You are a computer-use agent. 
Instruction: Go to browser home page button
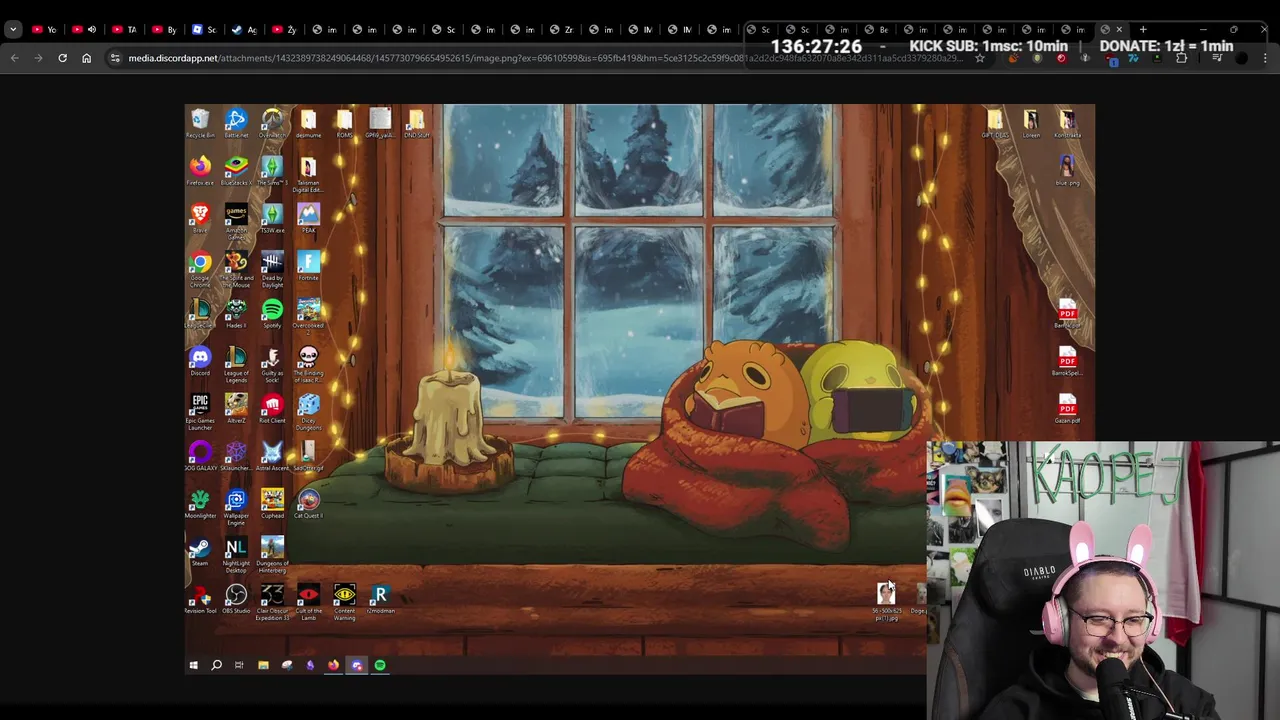coord(87,58)
